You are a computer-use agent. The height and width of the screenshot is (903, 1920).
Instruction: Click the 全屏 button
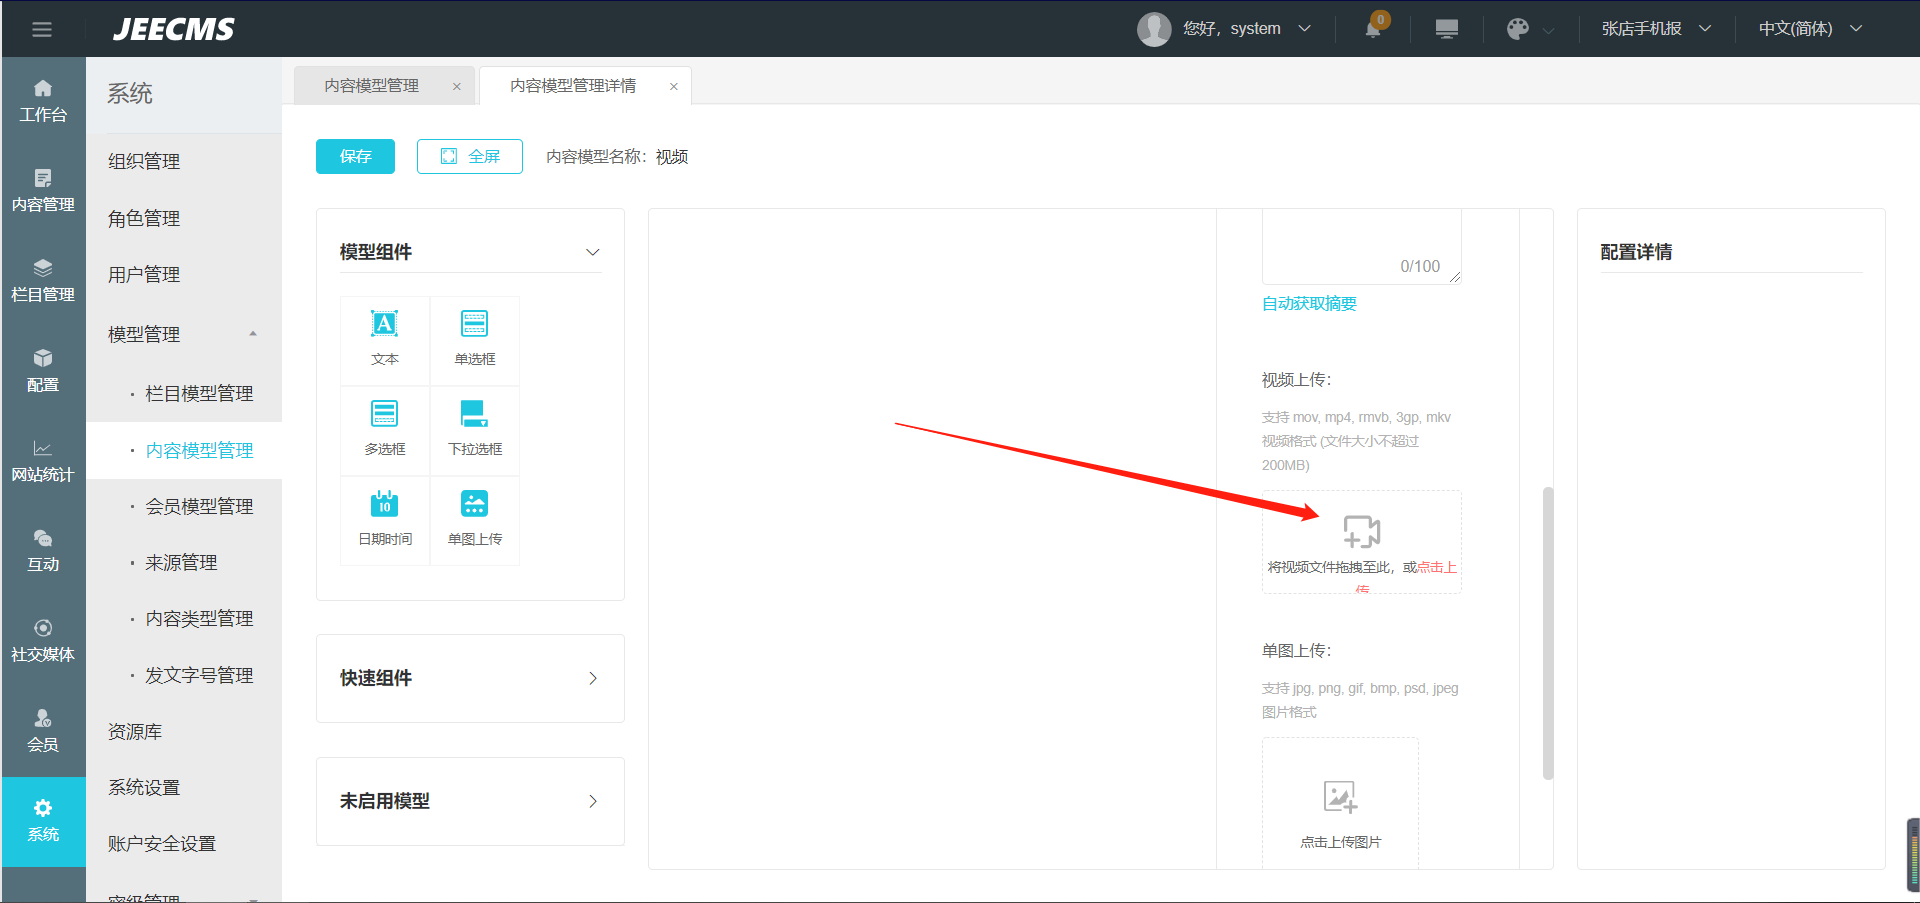[x=470, y=156]
